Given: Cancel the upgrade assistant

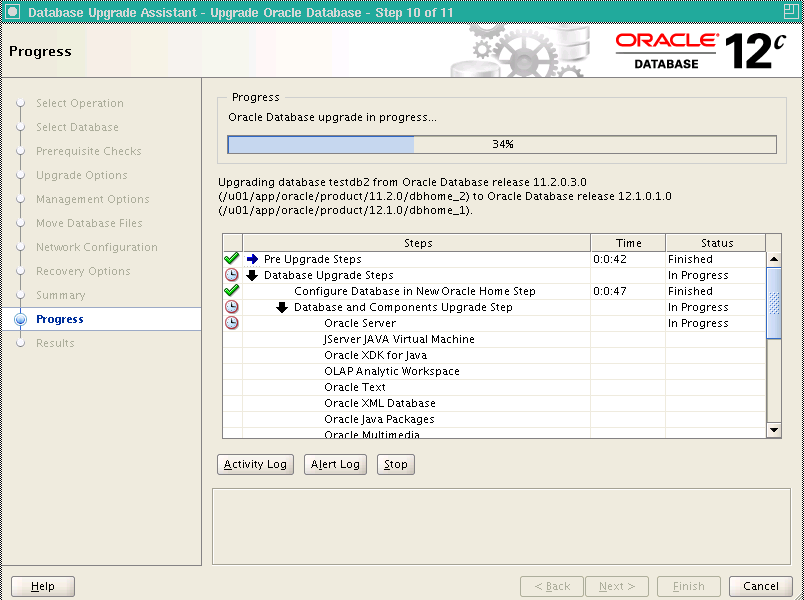Looking at the screenshot, I should coord(761,586).
